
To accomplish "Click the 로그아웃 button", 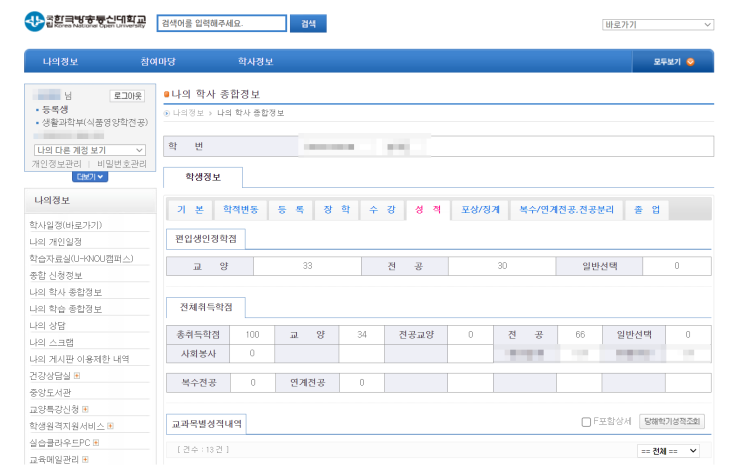I will (127, 96).
